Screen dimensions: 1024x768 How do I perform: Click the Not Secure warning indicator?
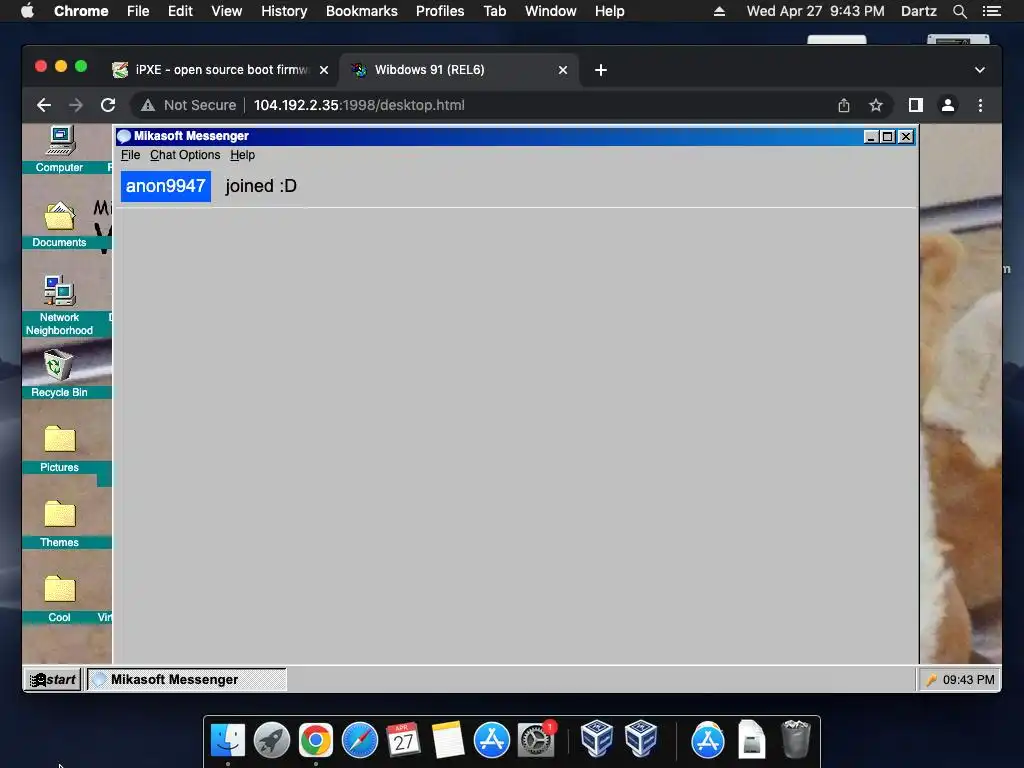(188, 105)
